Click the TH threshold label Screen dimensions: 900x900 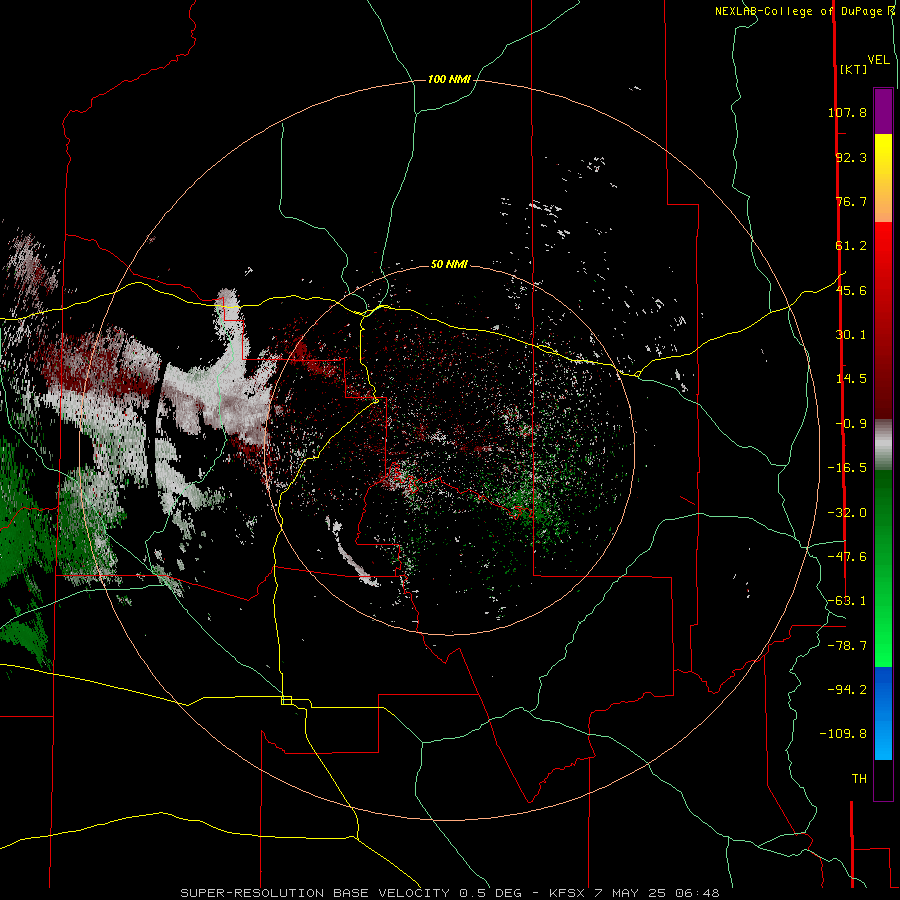[859, 779]
